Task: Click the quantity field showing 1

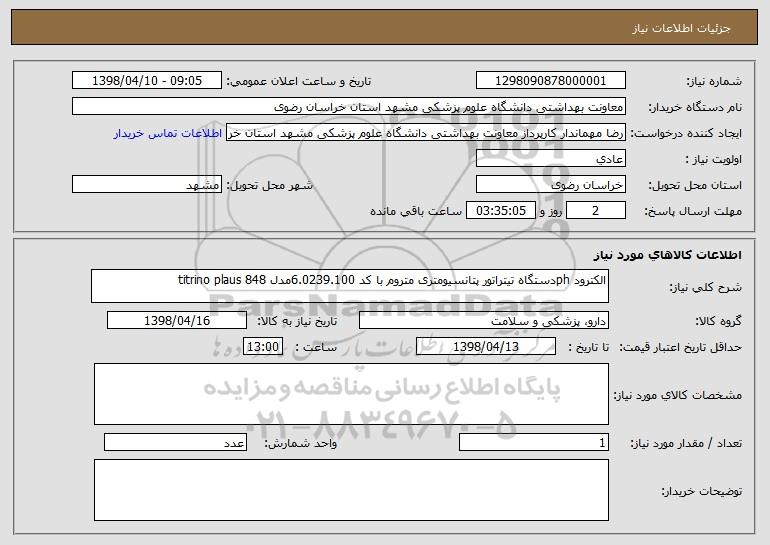Action: pos(534,442)
